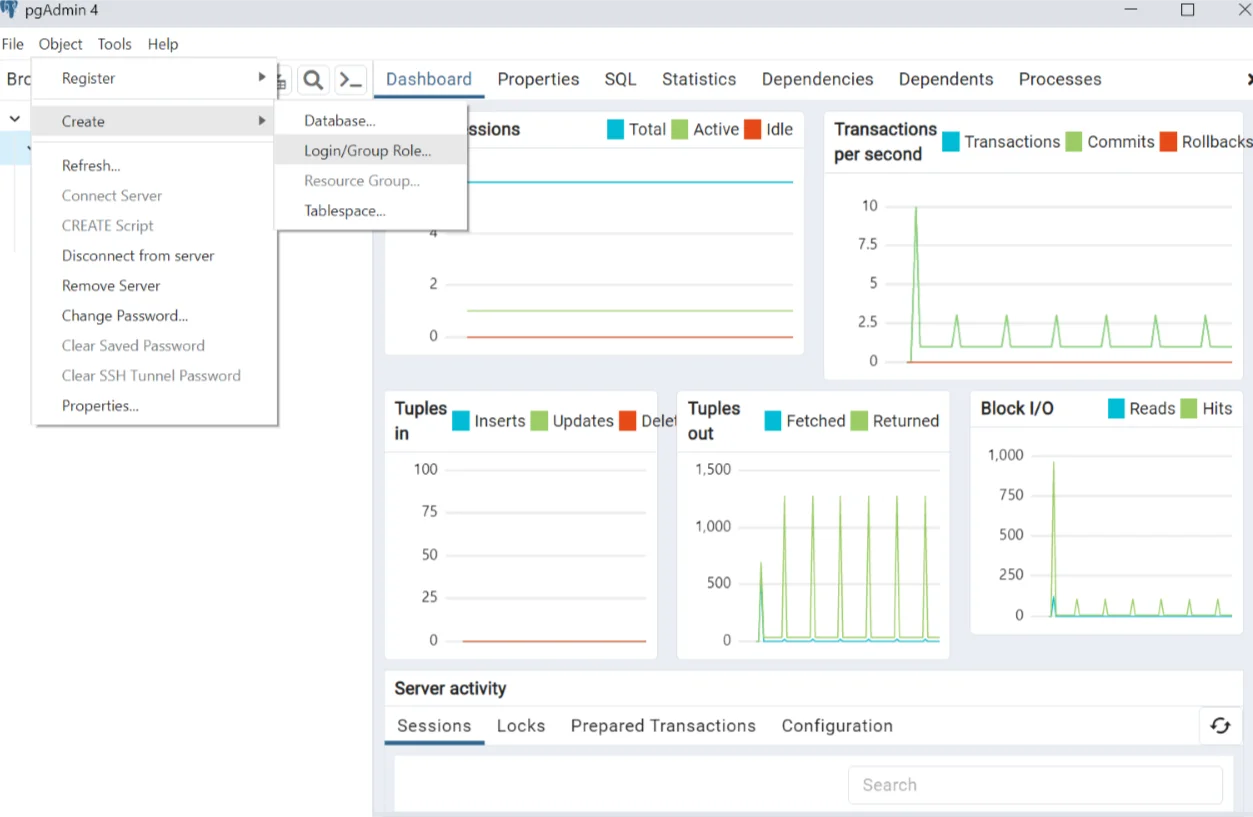Switch to the Dependents tab

[x=946, y=79]
